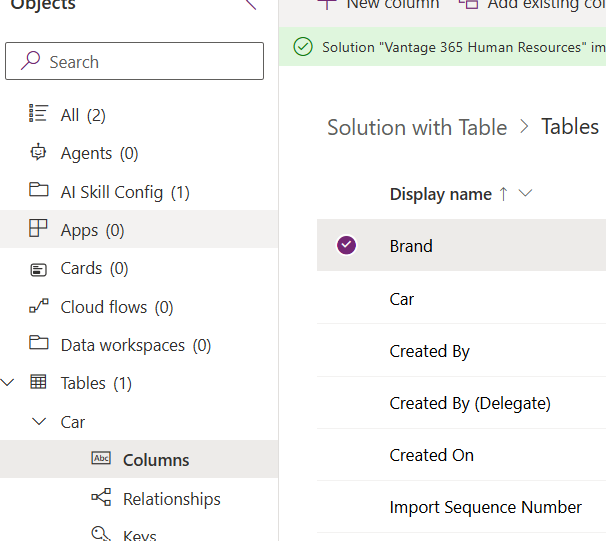Focus the Objects Search input field
Image resolution: width=606 pixels, height=541 pixels.
point(134,61)
